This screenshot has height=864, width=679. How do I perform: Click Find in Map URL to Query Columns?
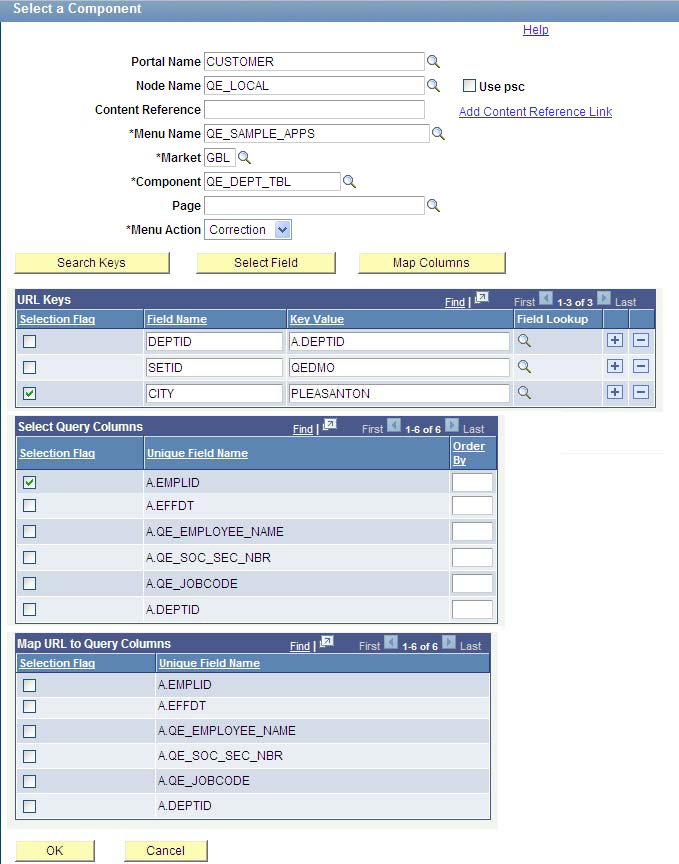(300, 646)
